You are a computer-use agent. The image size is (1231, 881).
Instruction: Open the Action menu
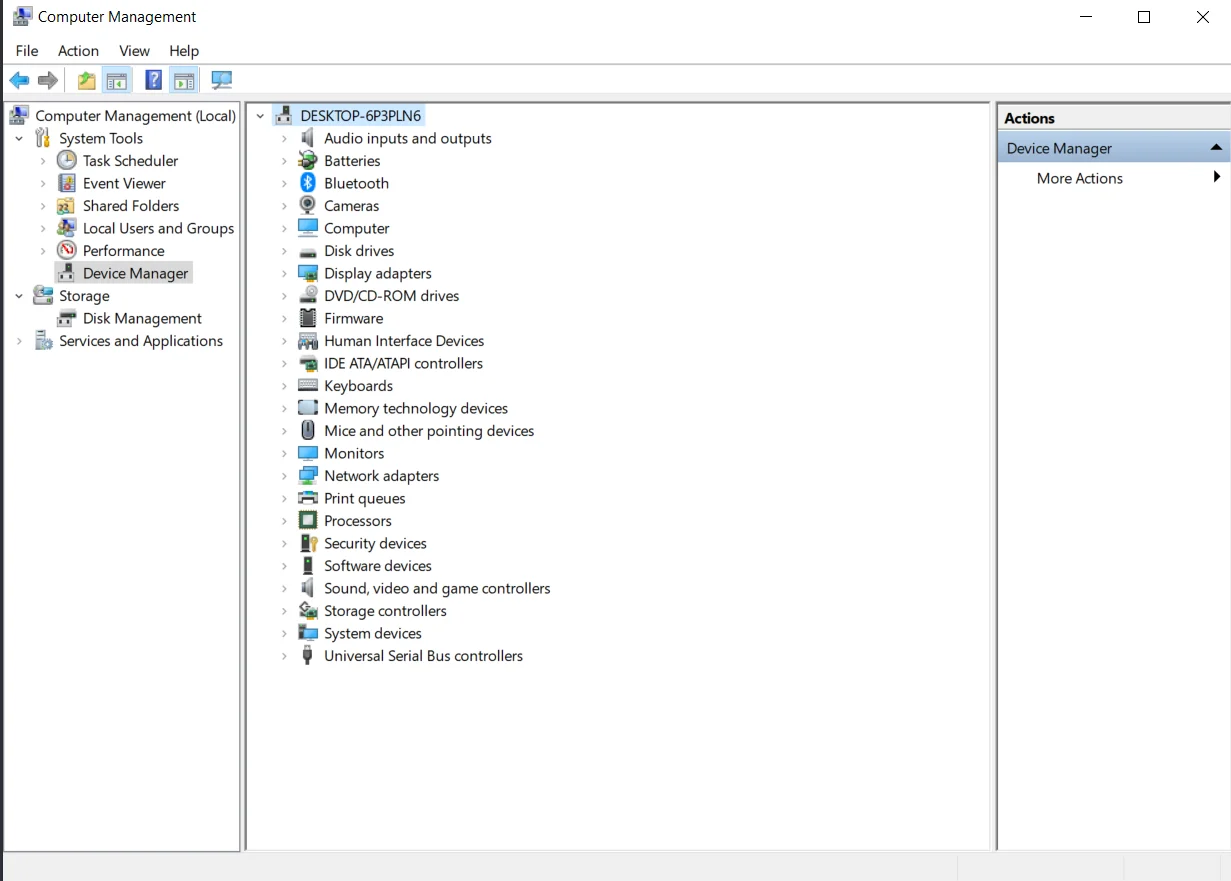(78, 51)
